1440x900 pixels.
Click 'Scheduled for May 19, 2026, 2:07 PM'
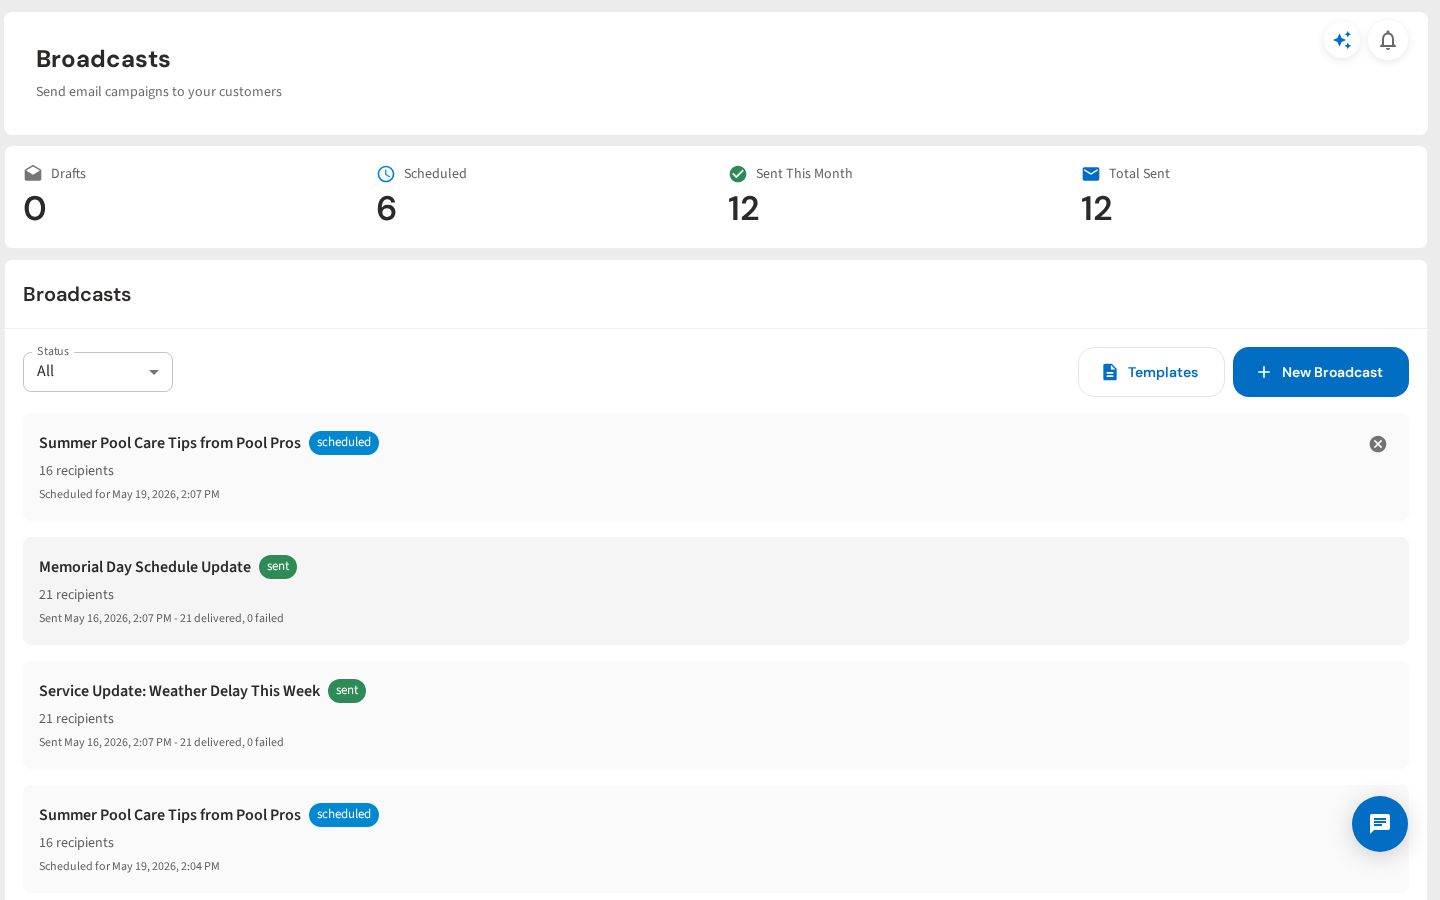click(x=129, y=495)
